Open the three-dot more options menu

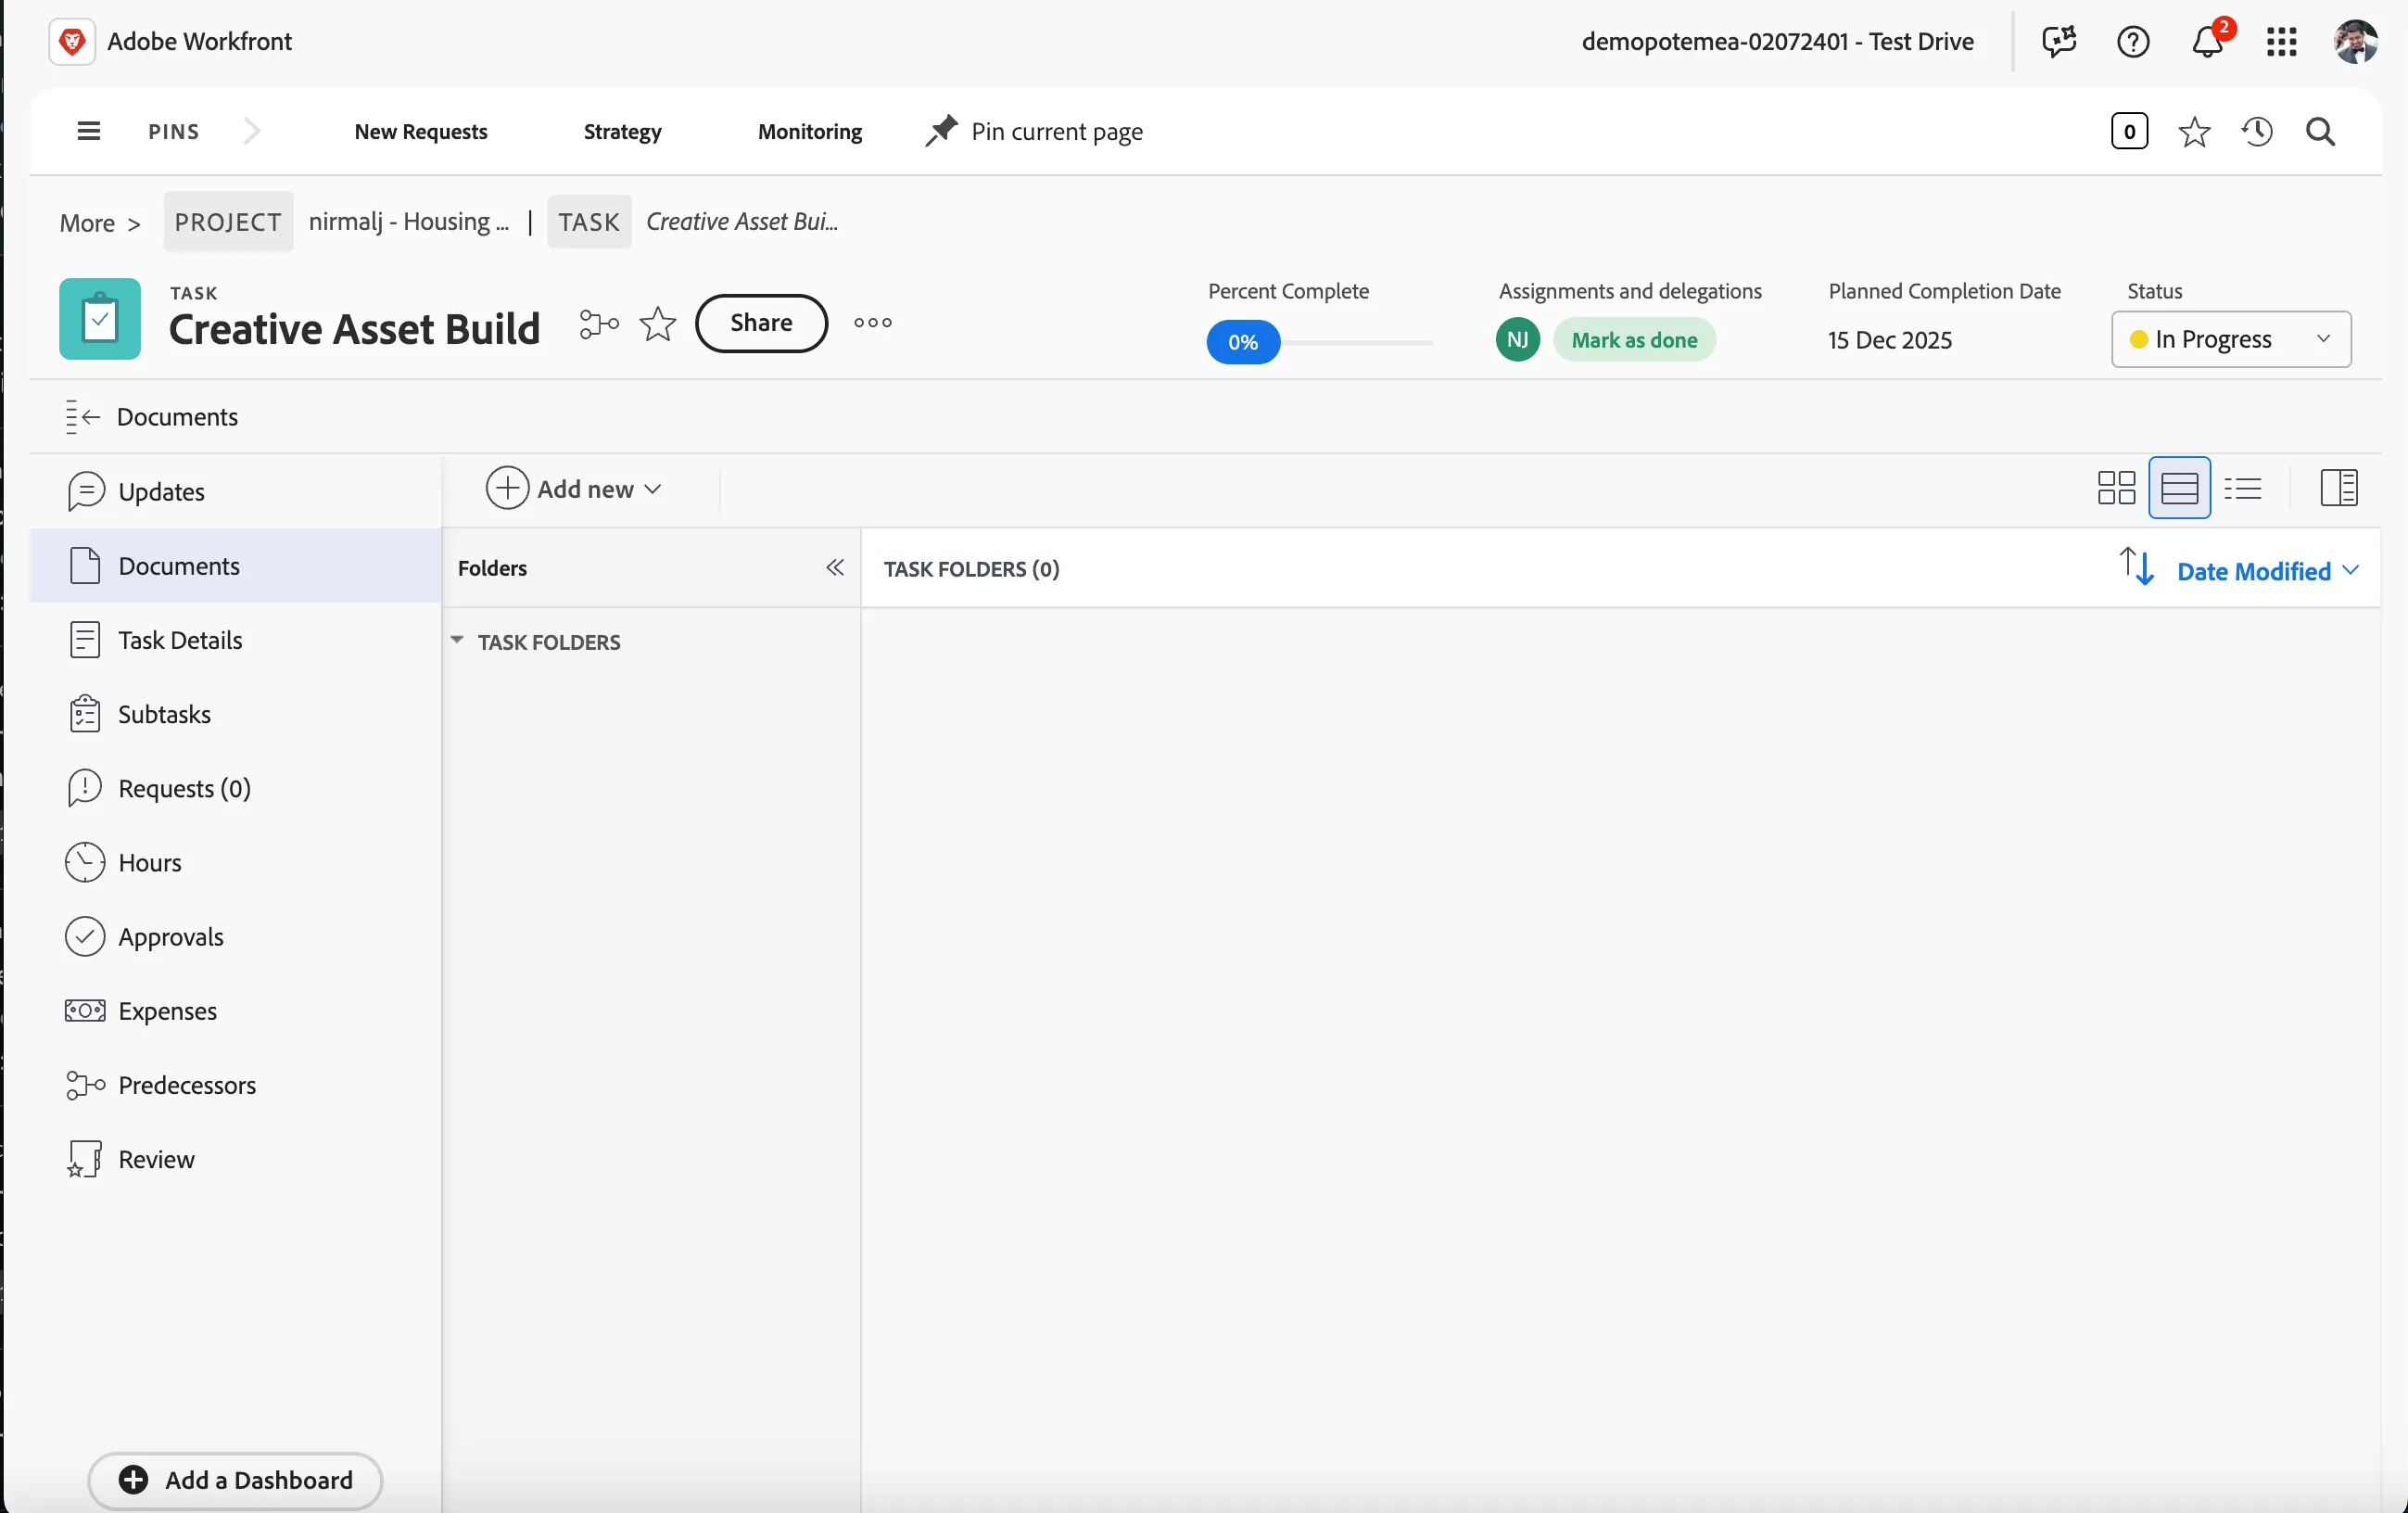[x=873, y=323]
